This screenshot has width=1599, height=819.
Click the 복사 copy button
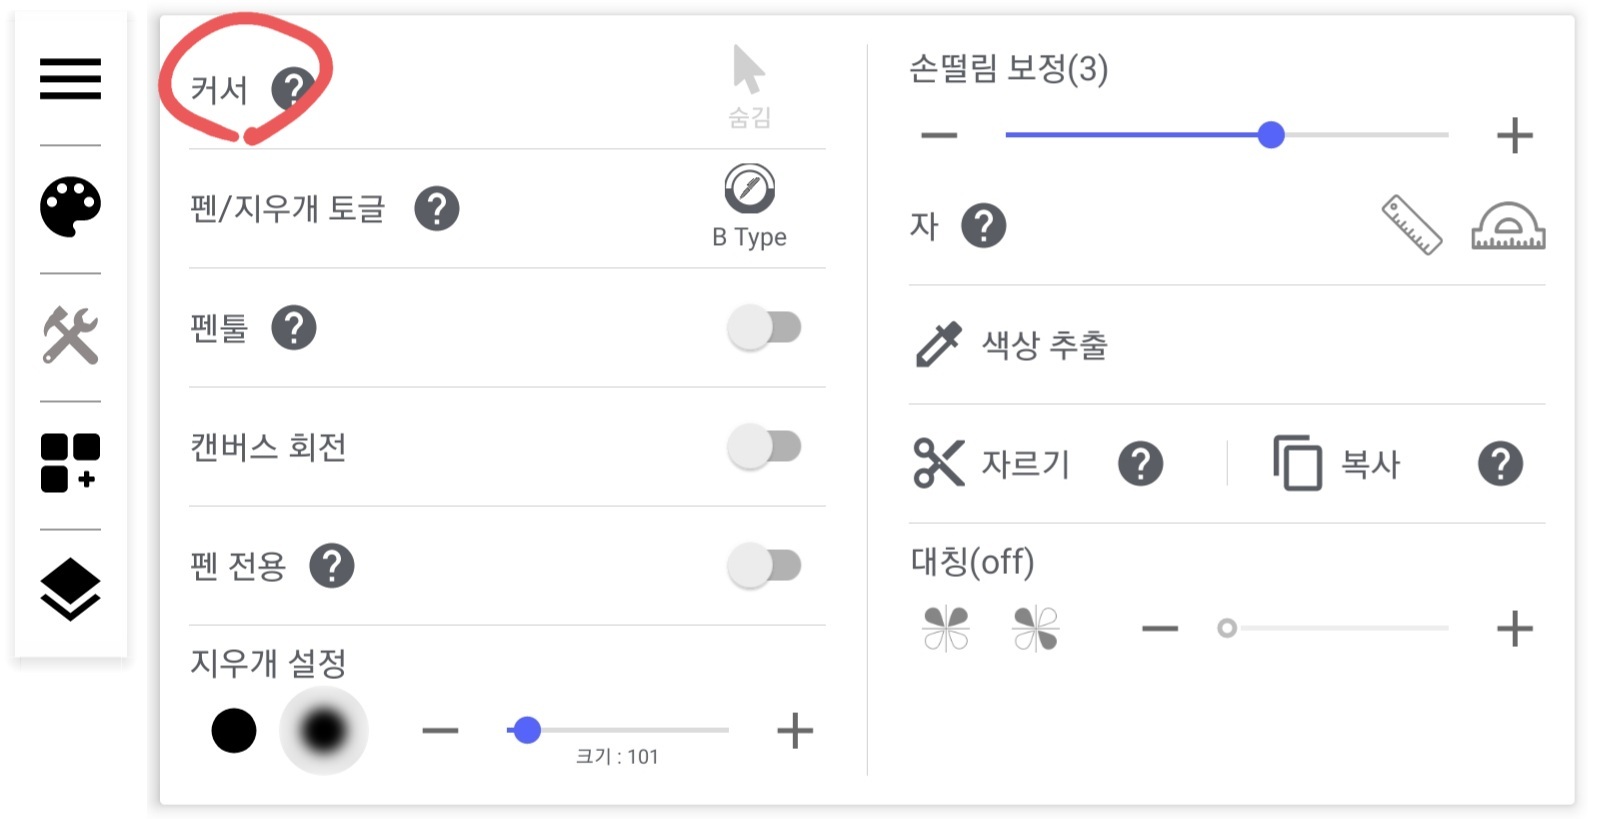(1297, 464)
